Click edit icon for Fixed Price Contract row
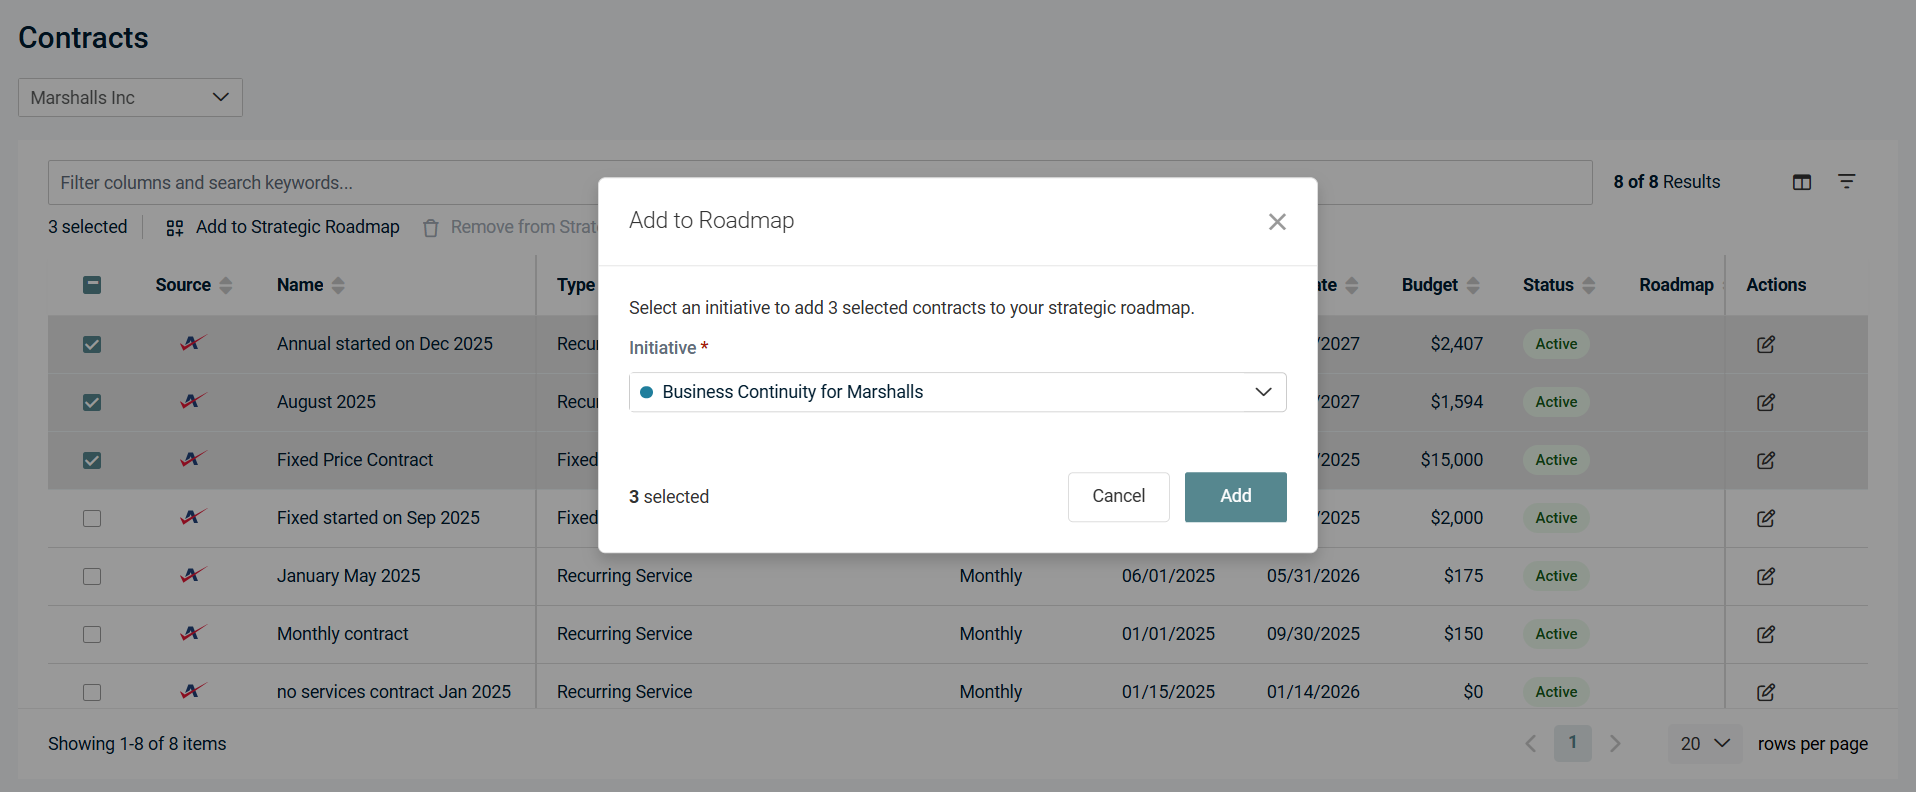The height and width of the screenshot is (792, 1916). pyautogui.click(x=1765, y=460)
